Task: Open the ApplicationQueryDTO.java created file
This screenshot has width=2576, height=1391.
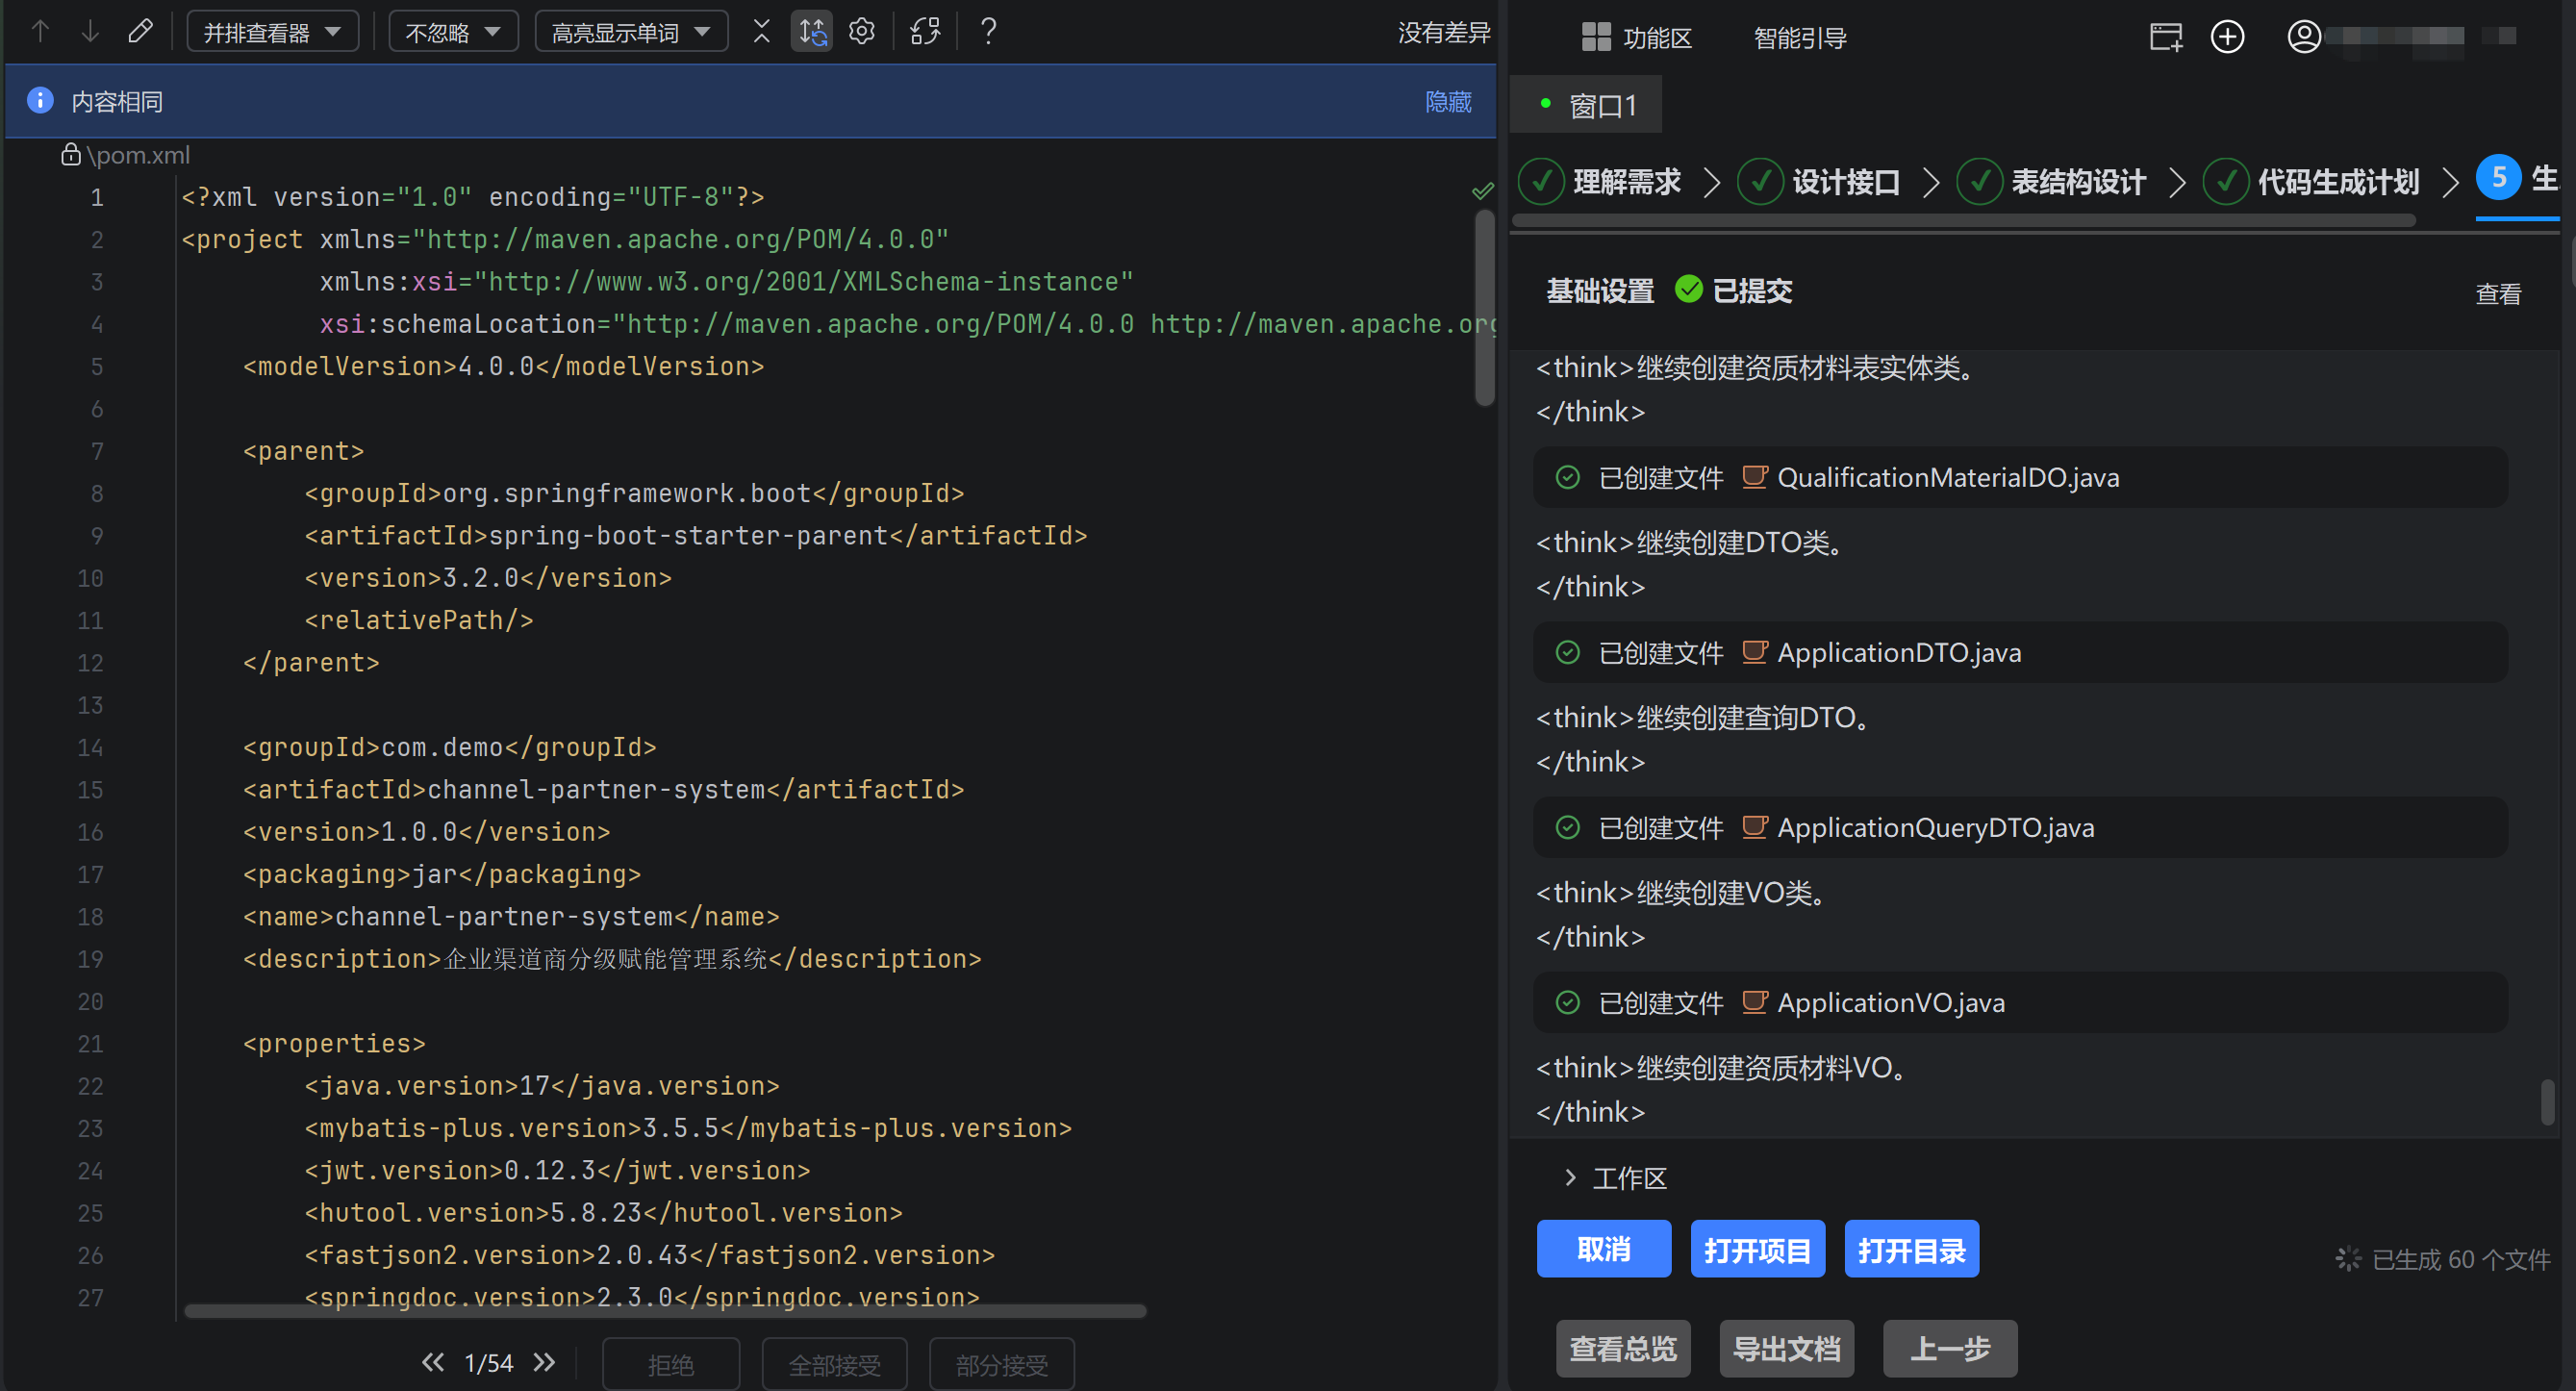Action: pyautogui.click(x=2021, y=827)
